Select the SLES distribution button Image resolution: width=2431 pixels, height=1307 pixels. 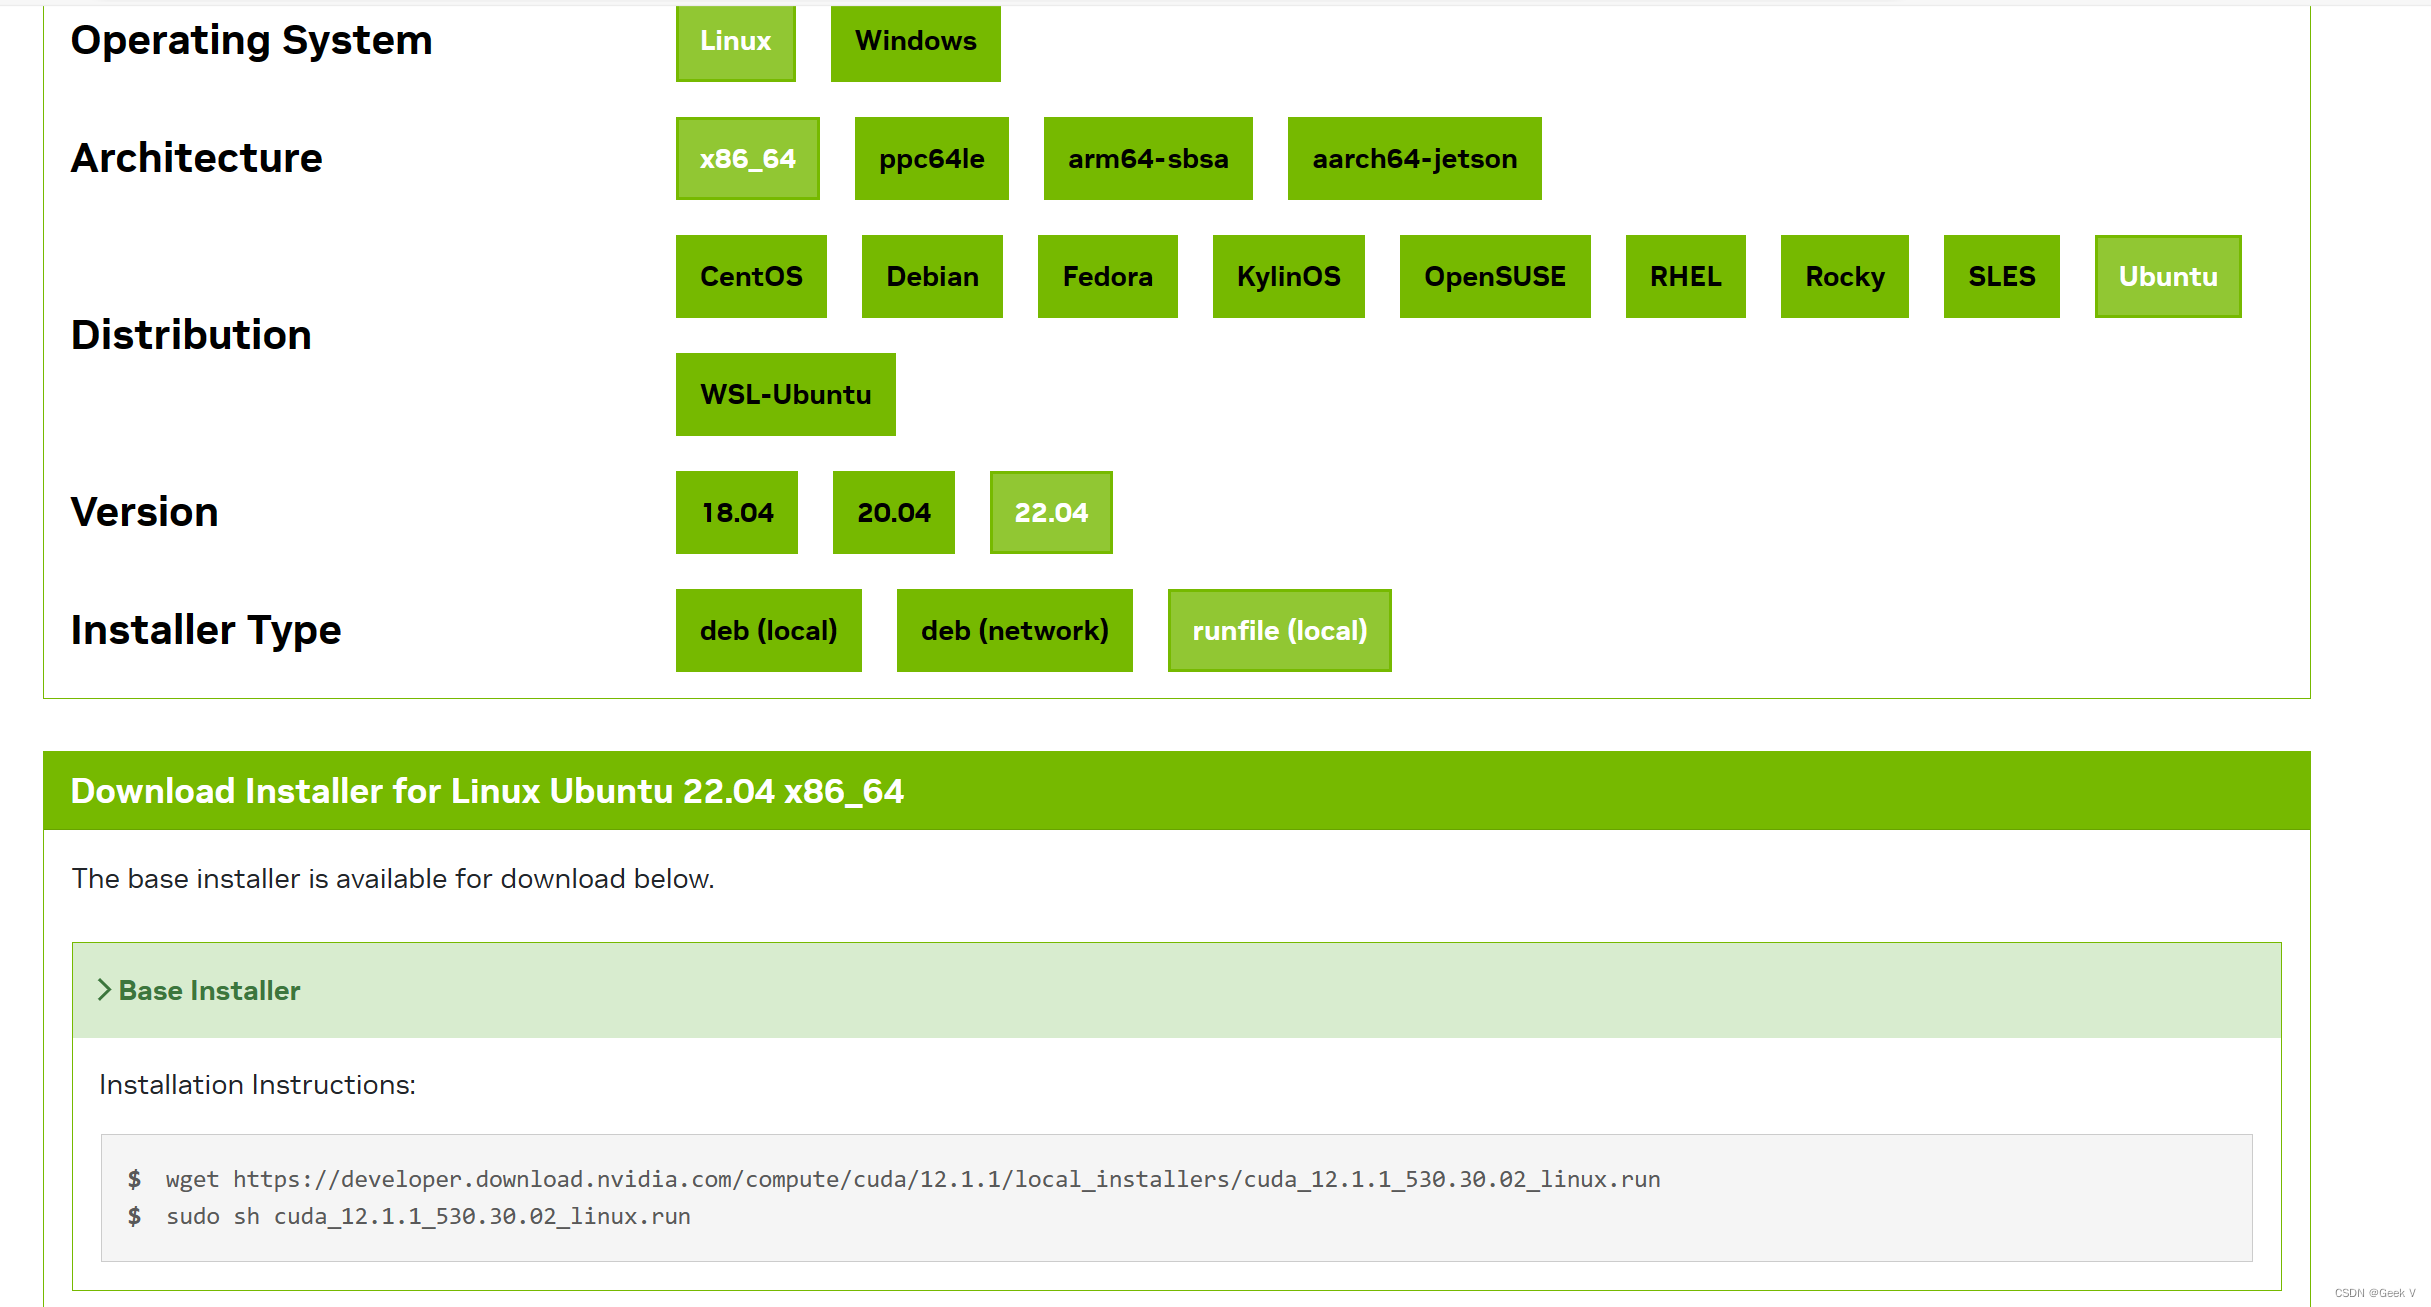pos(2001,276)
